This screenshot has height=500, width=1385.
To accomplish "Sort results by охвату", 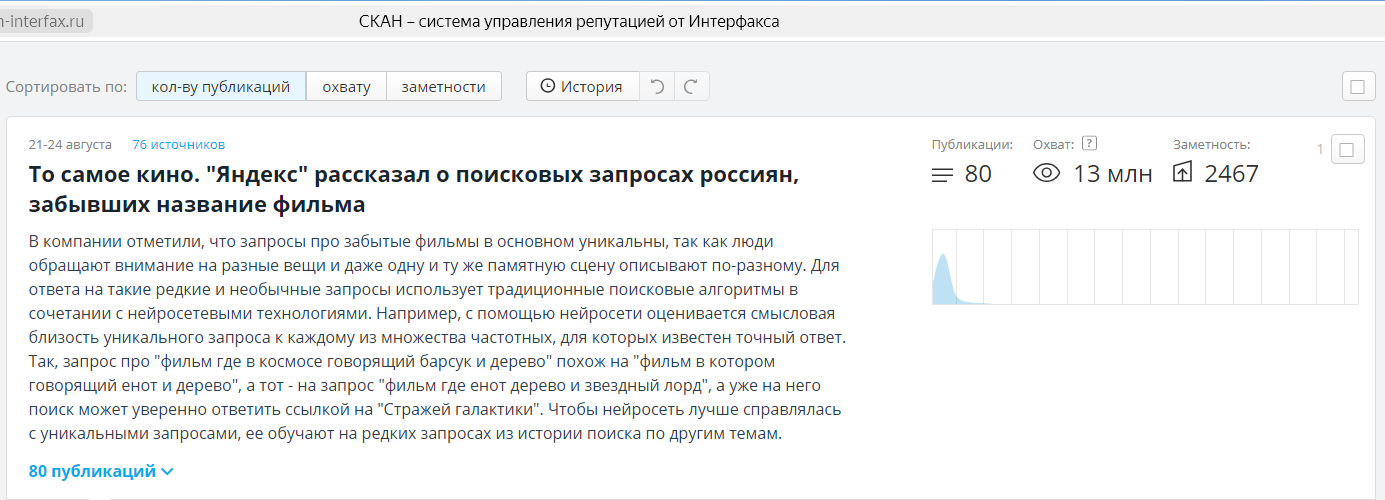I will tap(346, 87).
